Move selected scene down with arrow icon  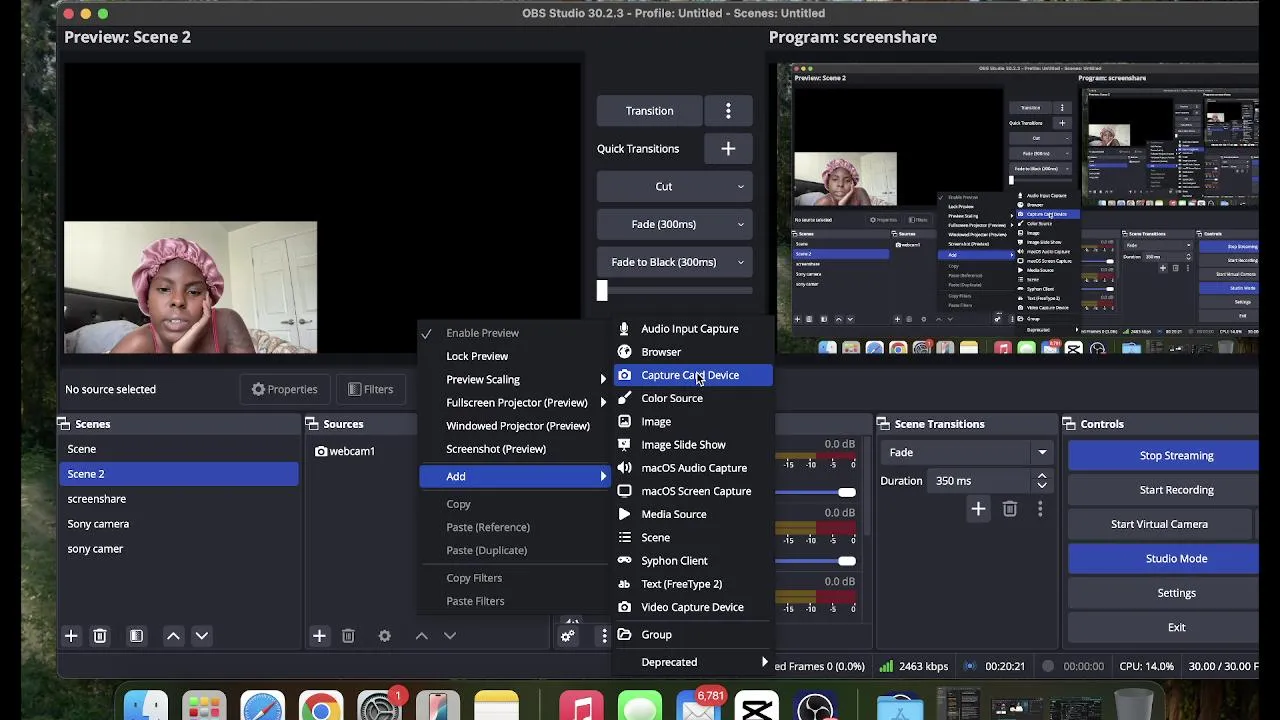tap(201, 636)
